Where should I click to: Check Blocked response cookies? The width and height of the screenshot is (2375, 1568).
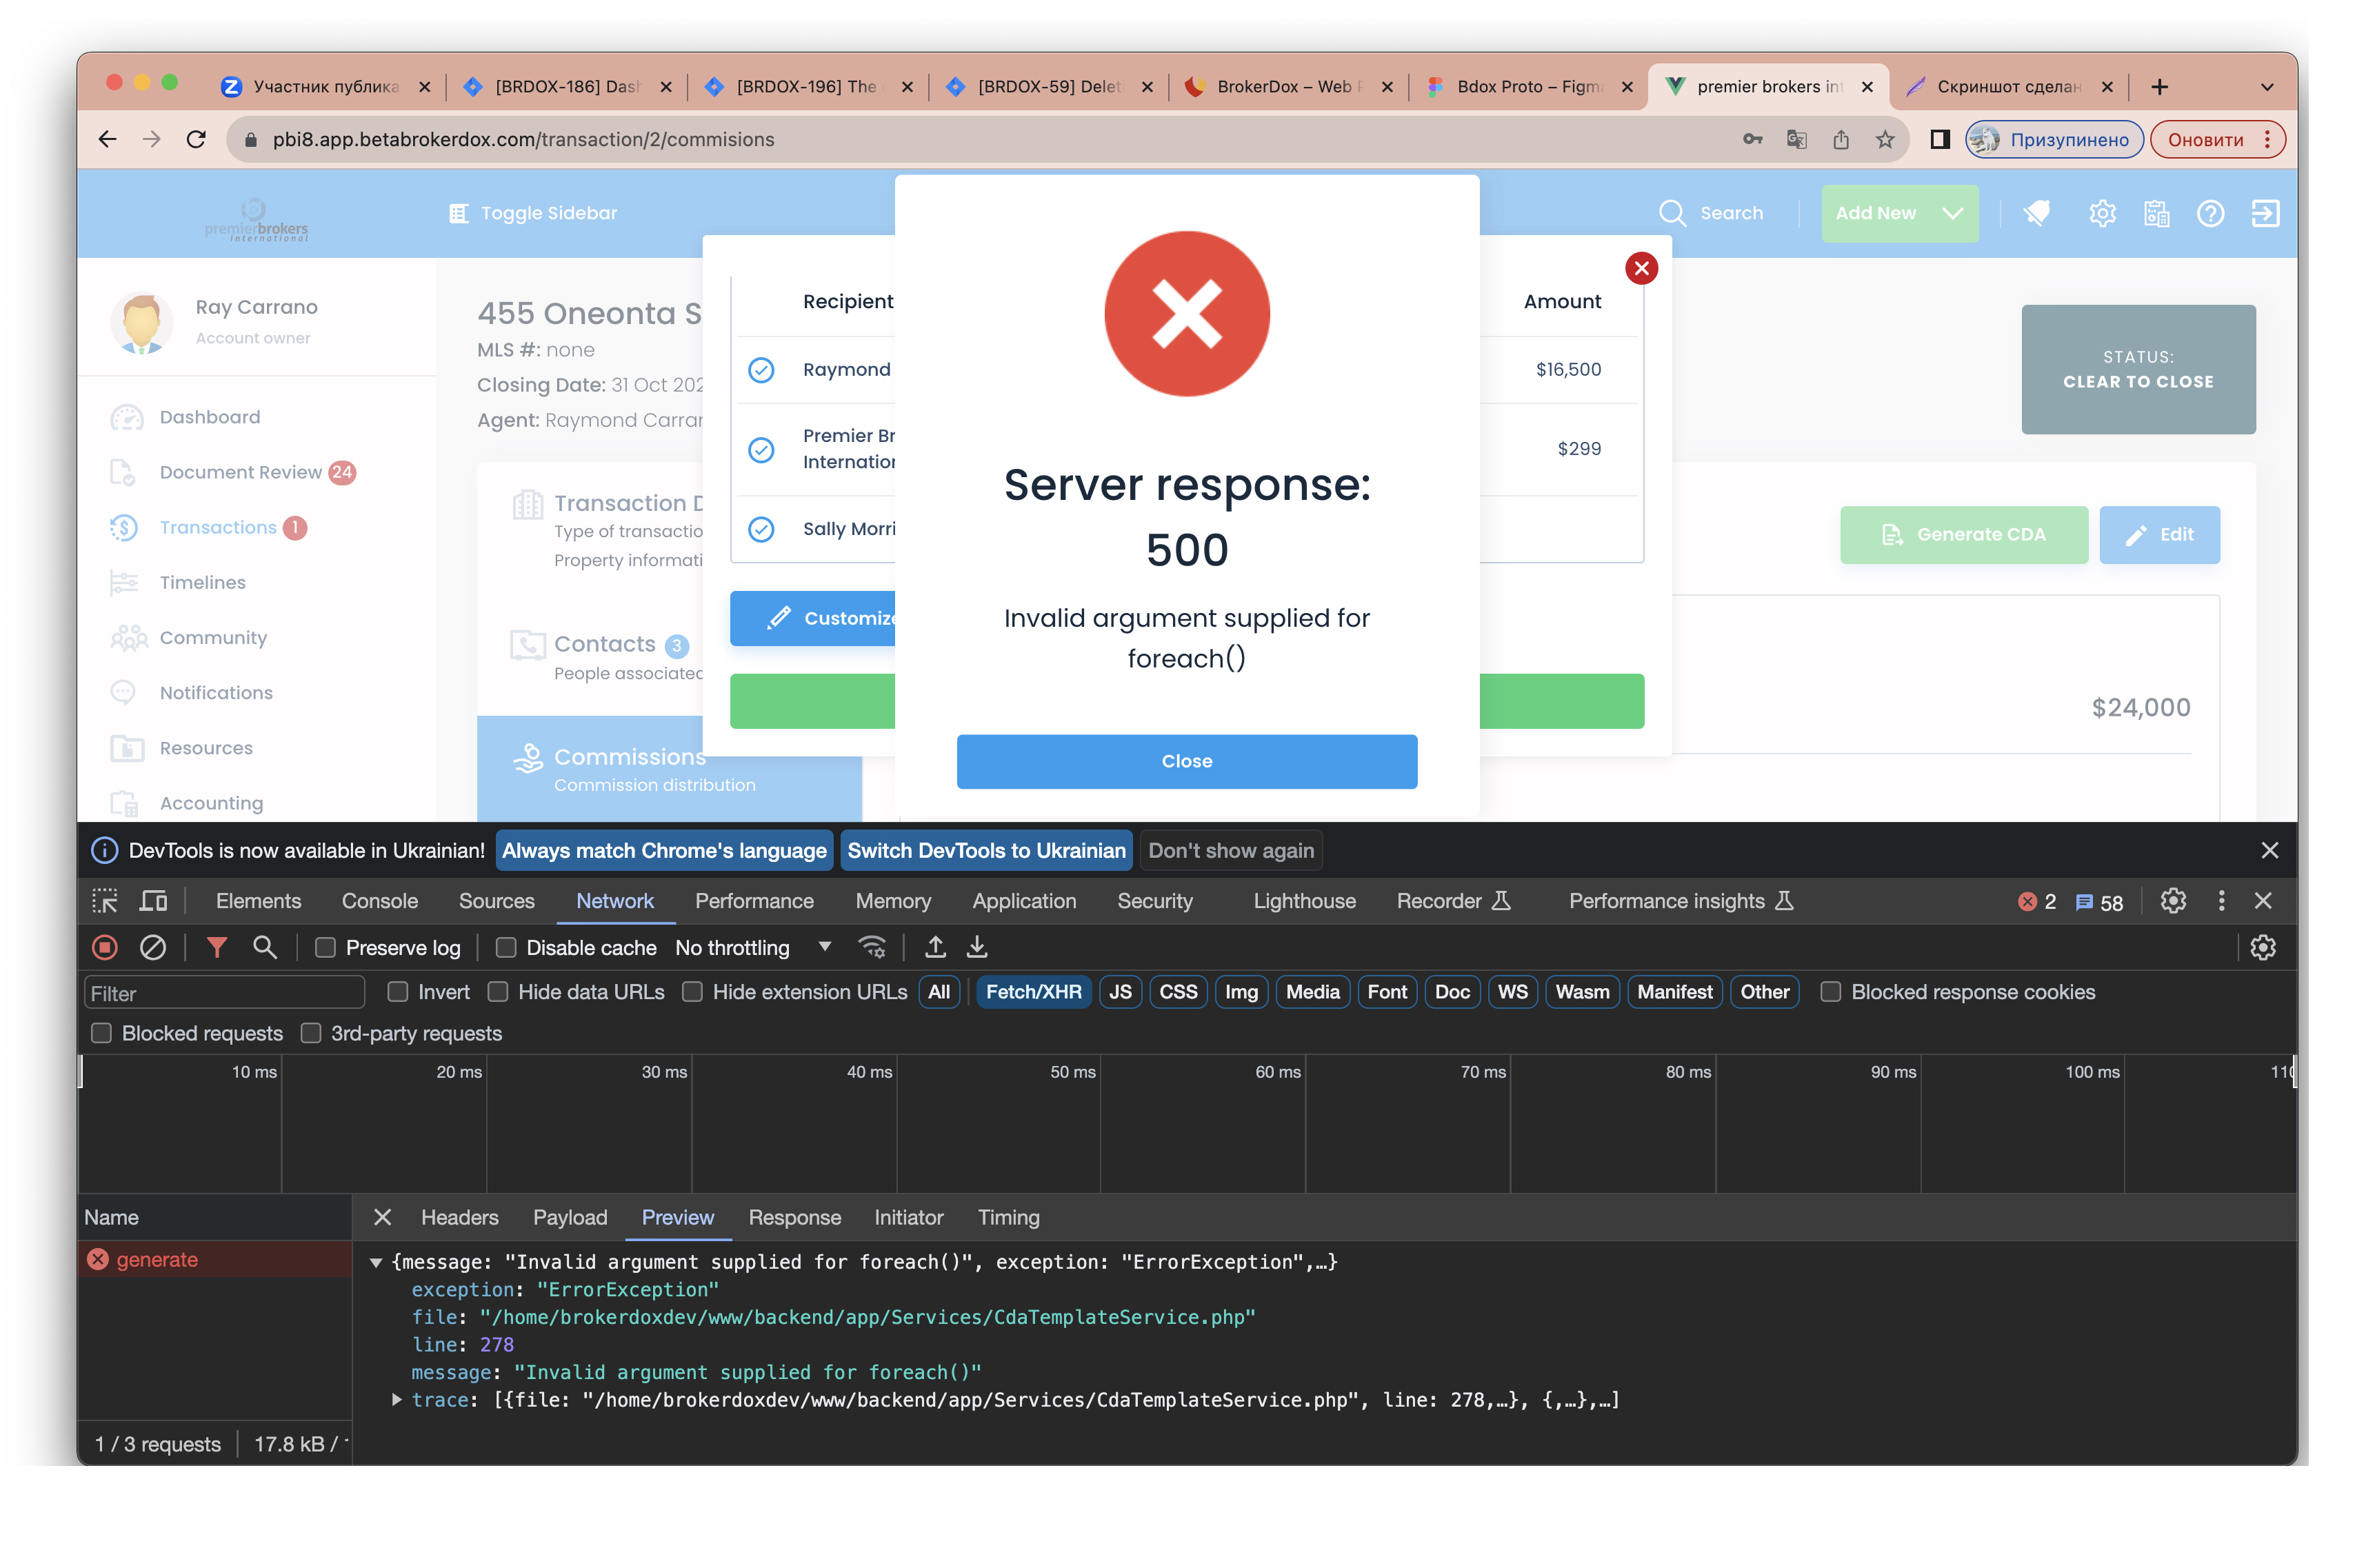(x=1830, y=992)
